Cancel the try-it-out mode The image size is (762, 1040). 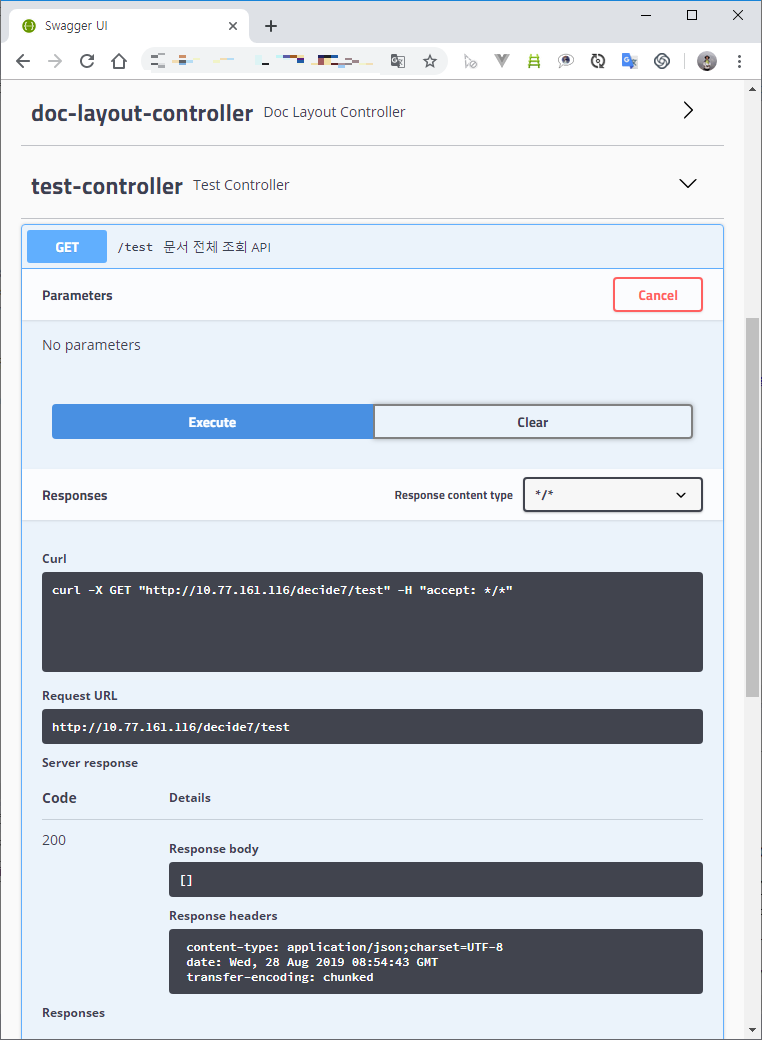tap(658, 295)
